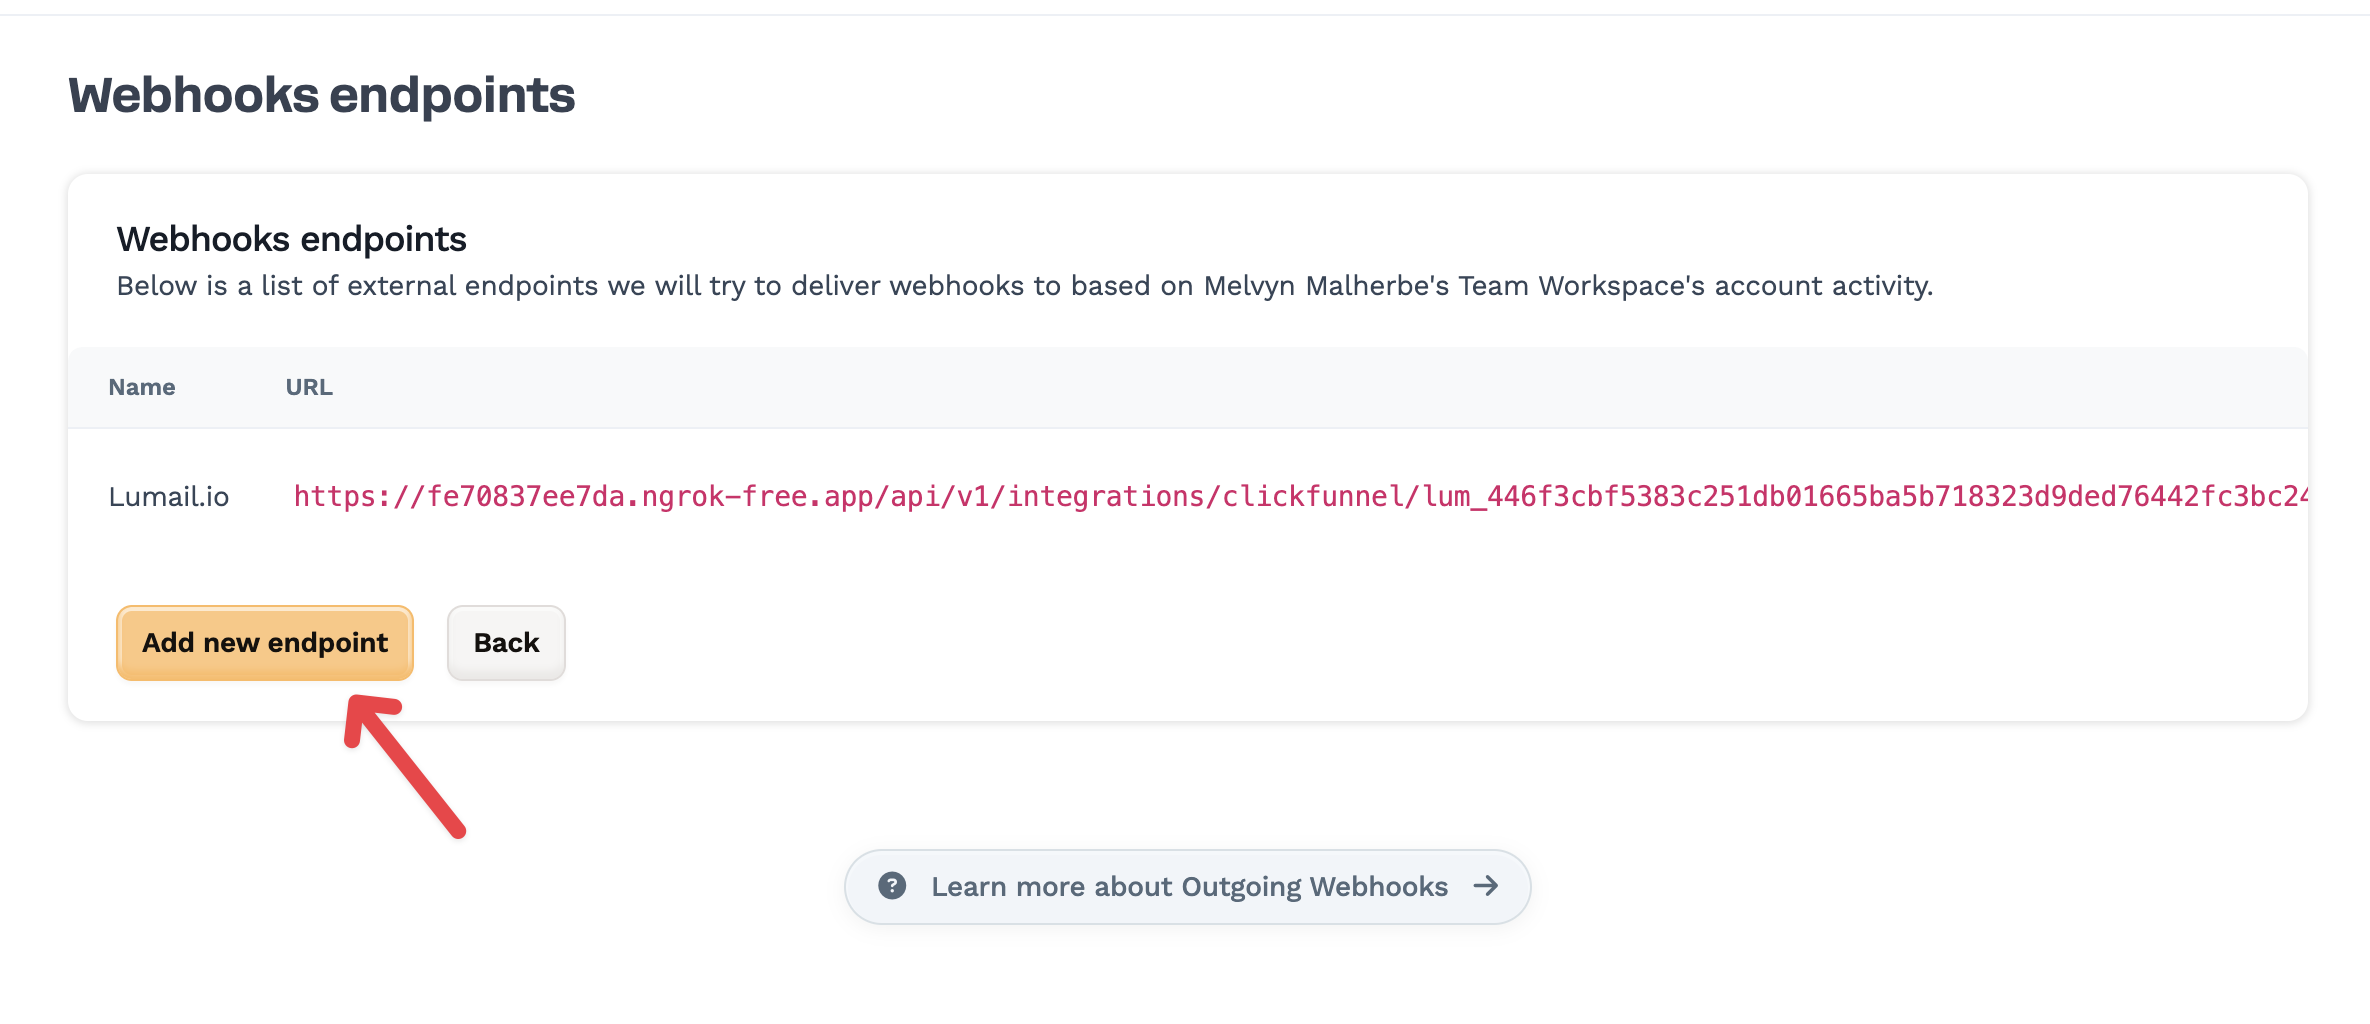This screenshot has width=2370, height=1024.
Task: Open Learn more about Outgoing Webhooks link
Action: pos(1187,887)
